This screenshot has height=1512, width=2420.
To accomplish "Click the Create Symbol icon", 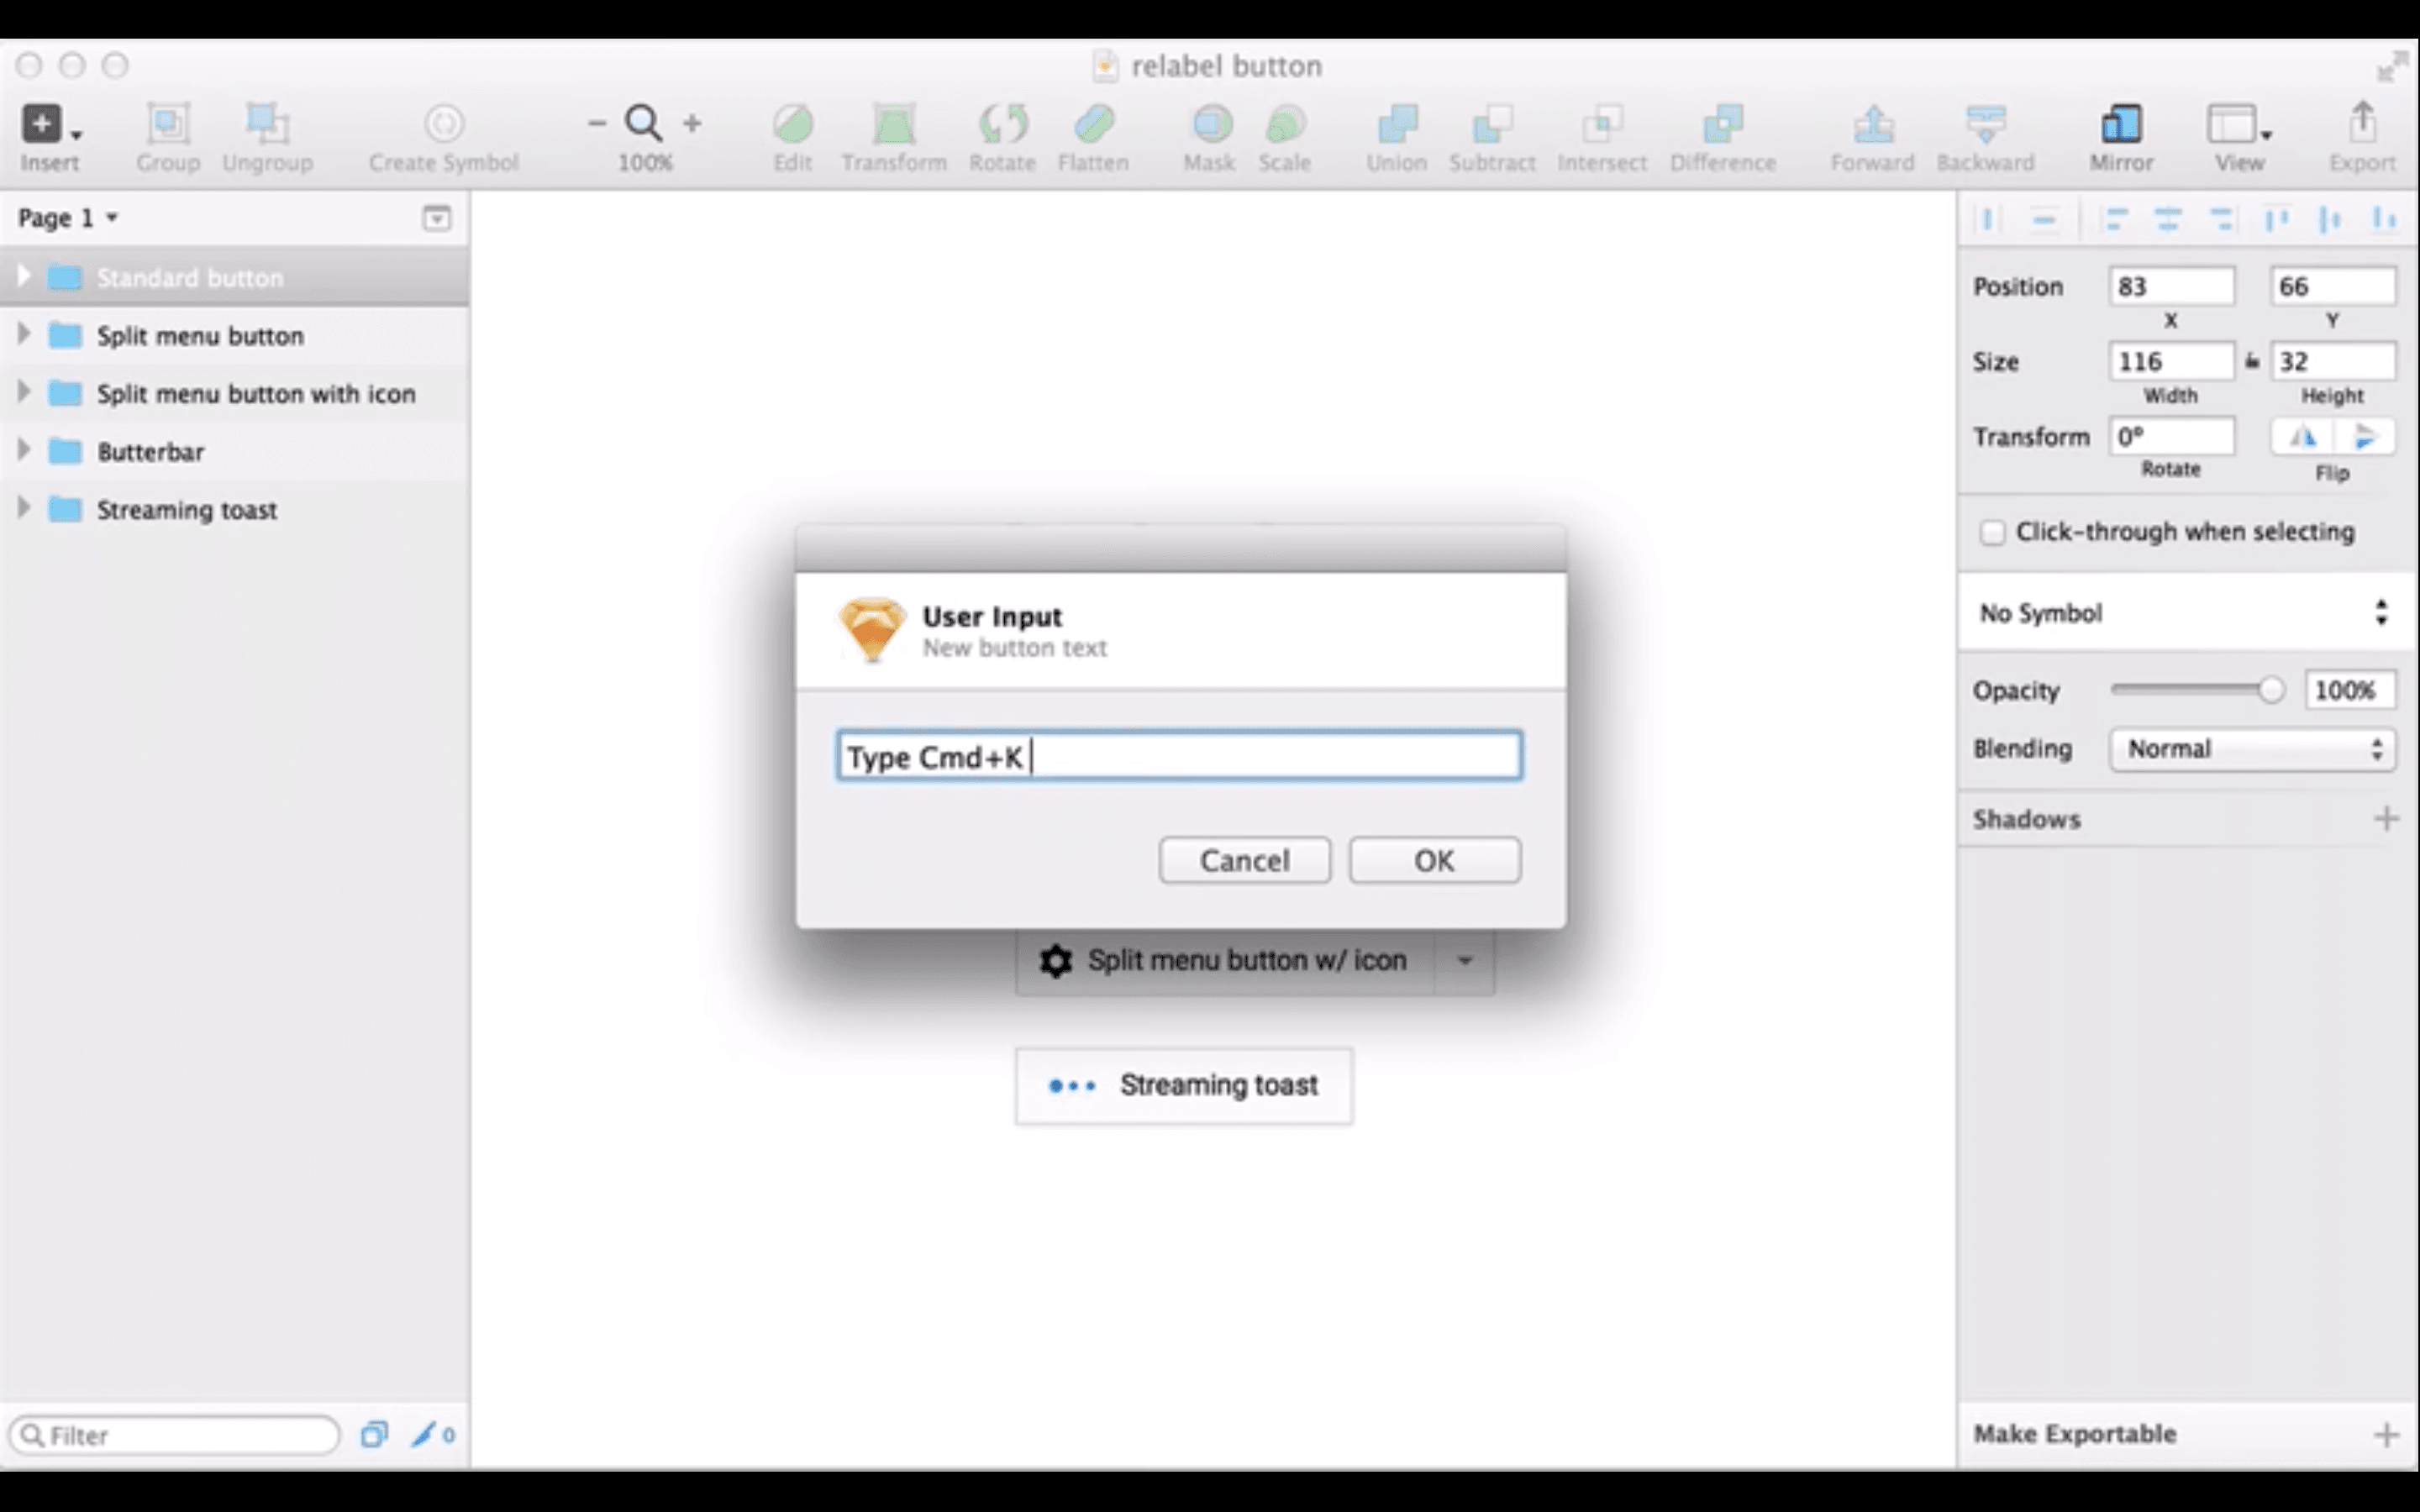I will pos(444,124).
